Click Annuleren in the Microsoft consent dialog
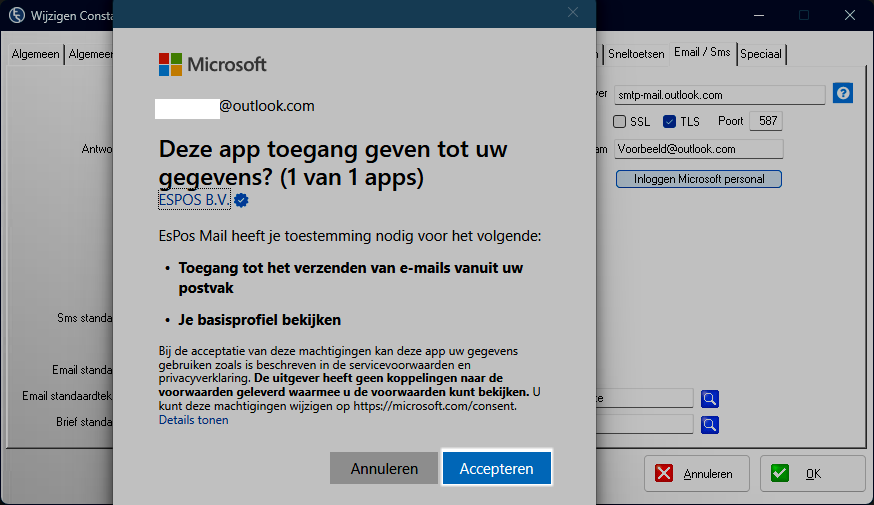 click(384, 468)
